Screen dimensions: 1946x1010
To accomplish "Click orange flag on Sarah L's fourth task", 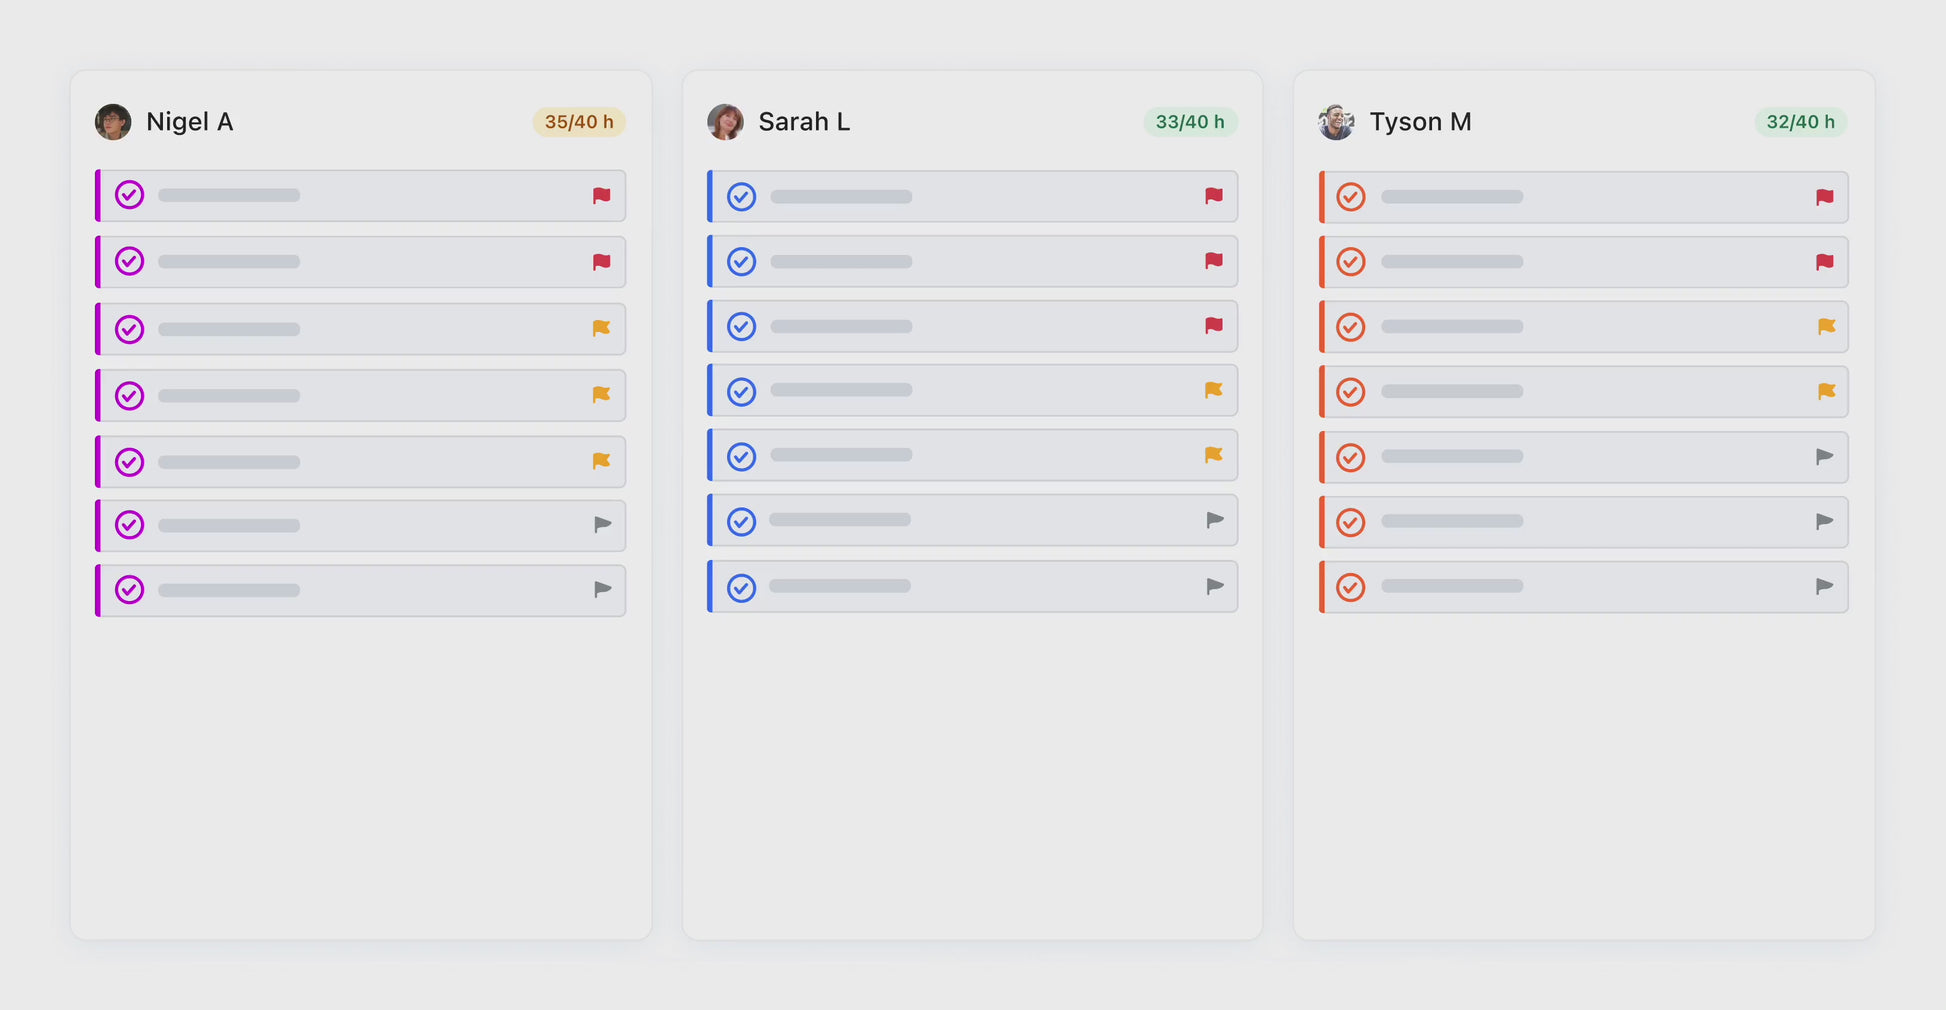I will 1214,390.
